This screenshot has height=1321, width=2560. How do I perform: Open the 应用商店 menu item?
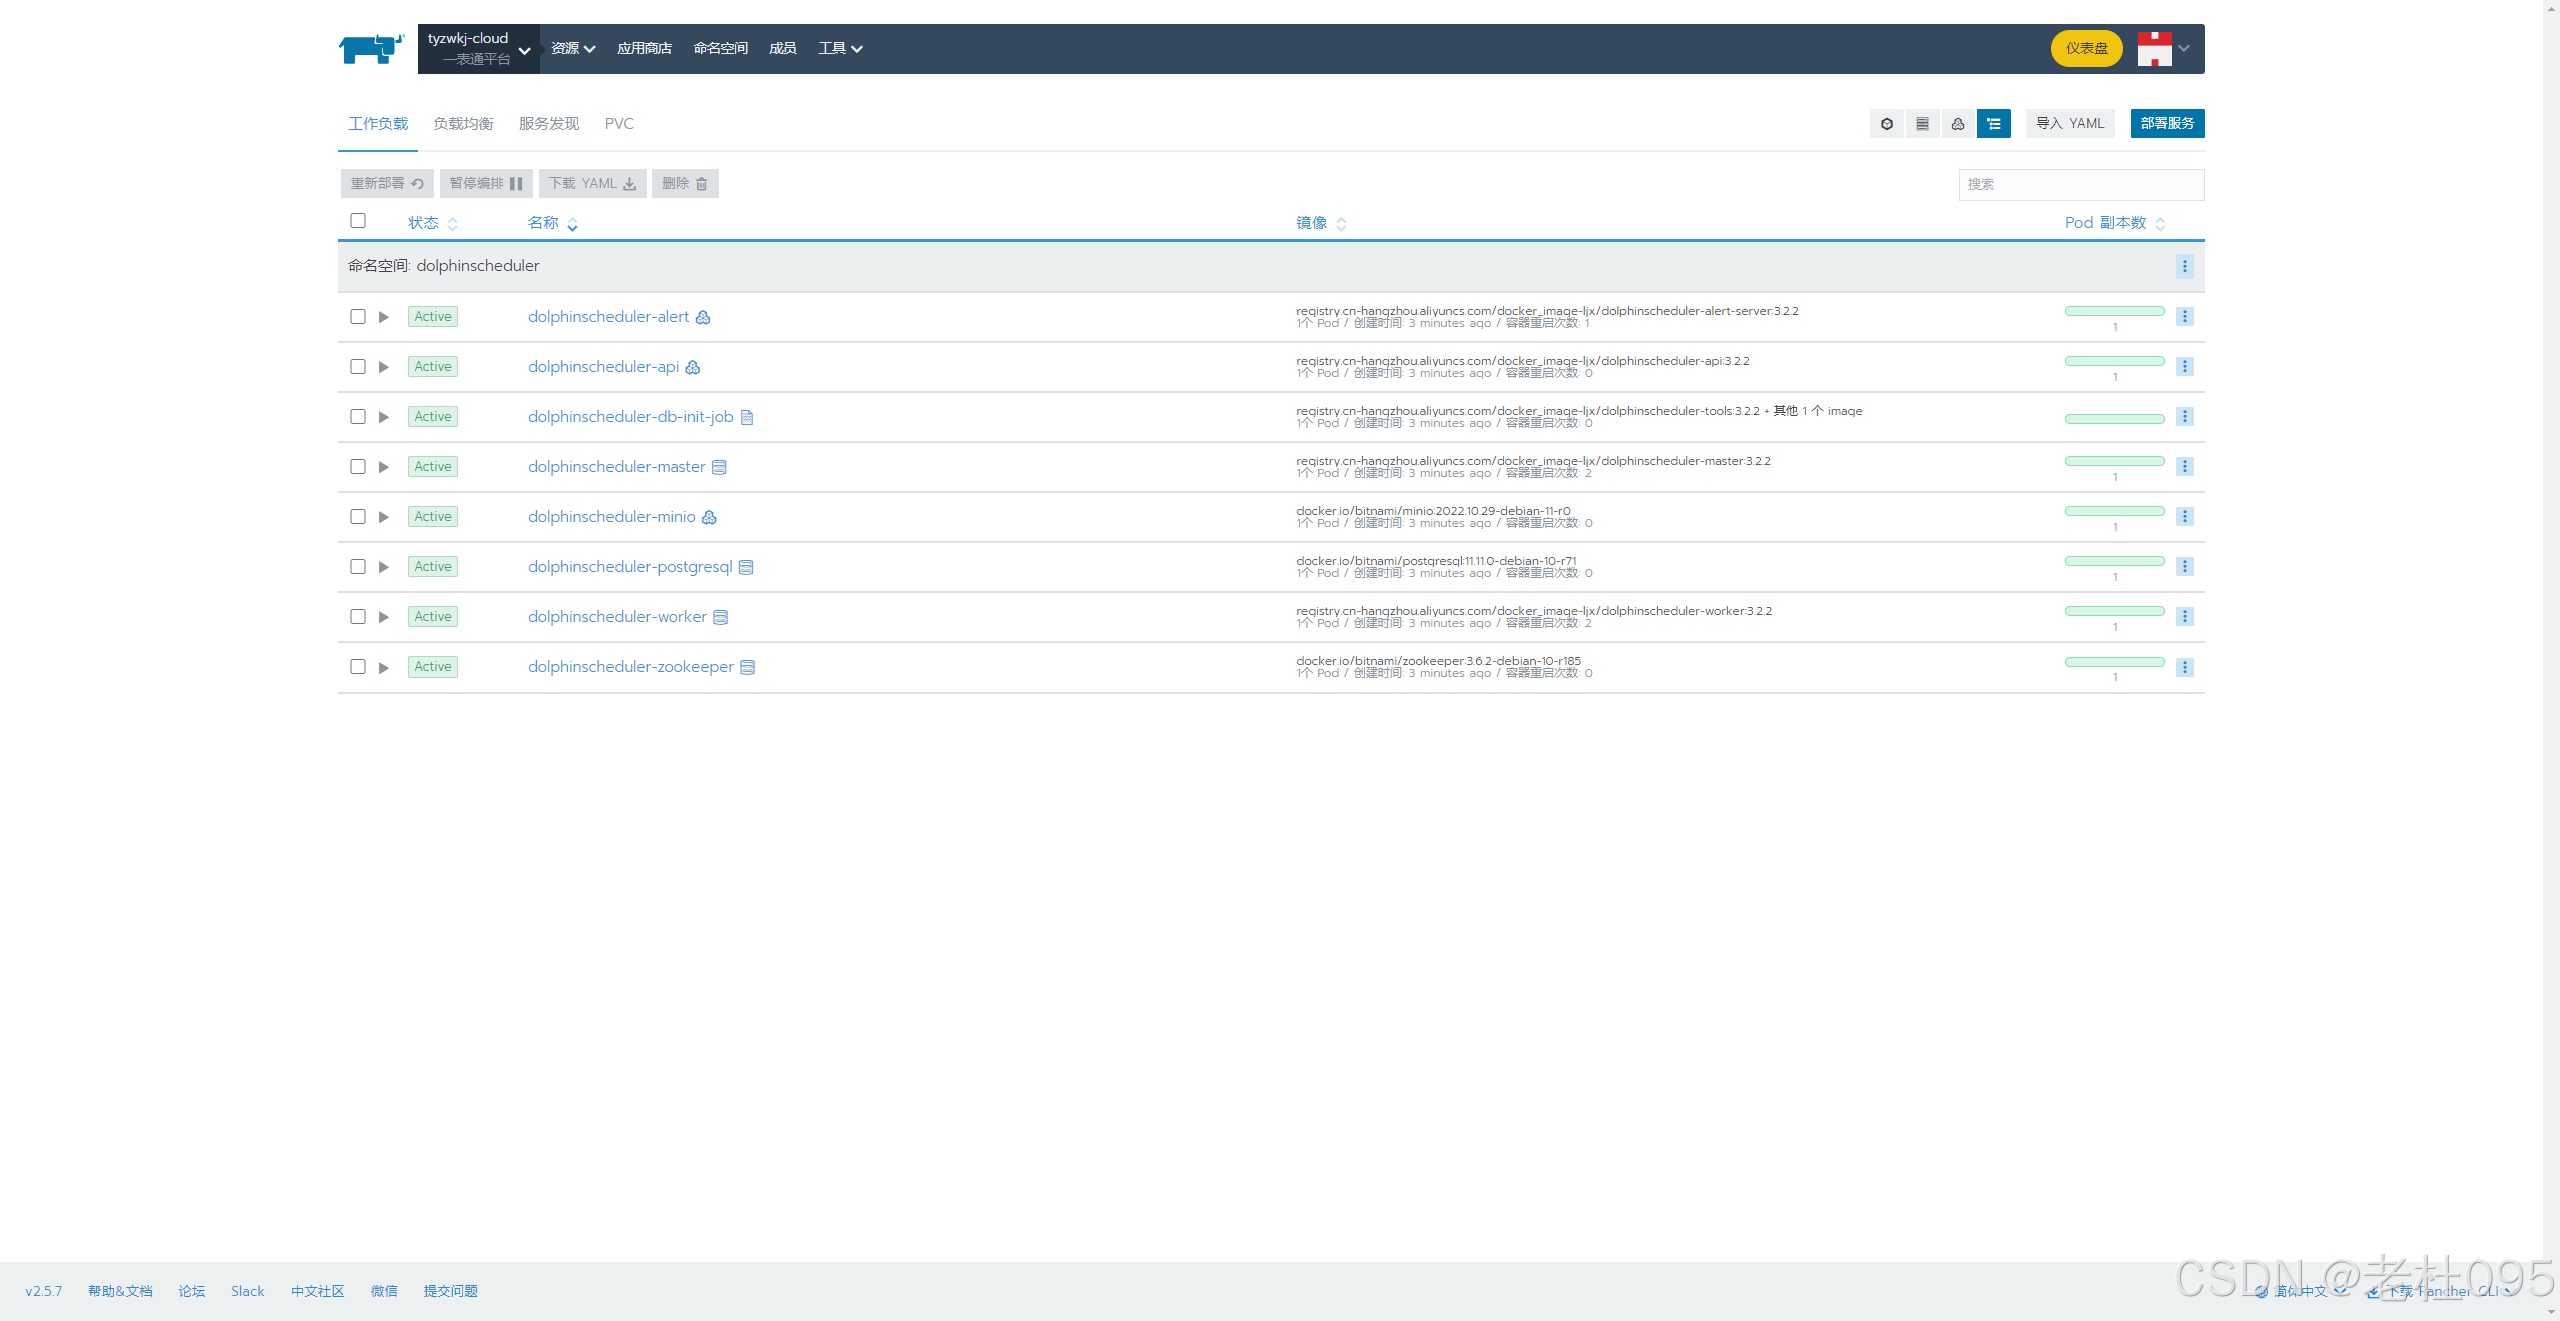[644, 48]
